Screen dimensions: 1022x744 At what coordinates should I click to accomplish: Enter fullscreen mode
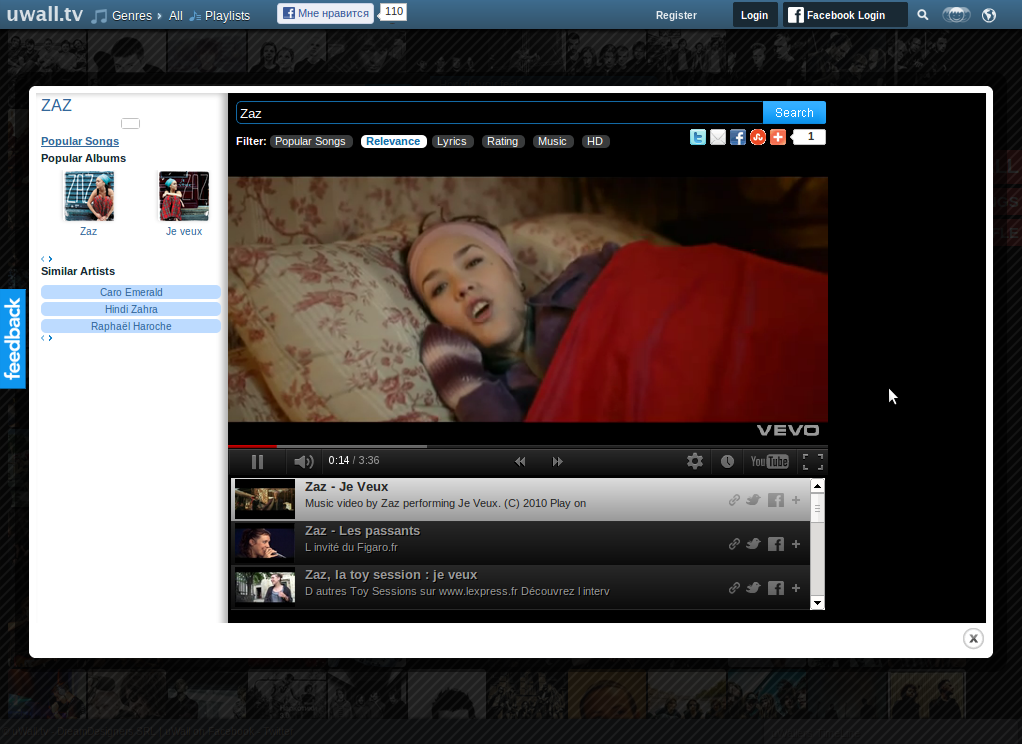(x=813, y=461)
